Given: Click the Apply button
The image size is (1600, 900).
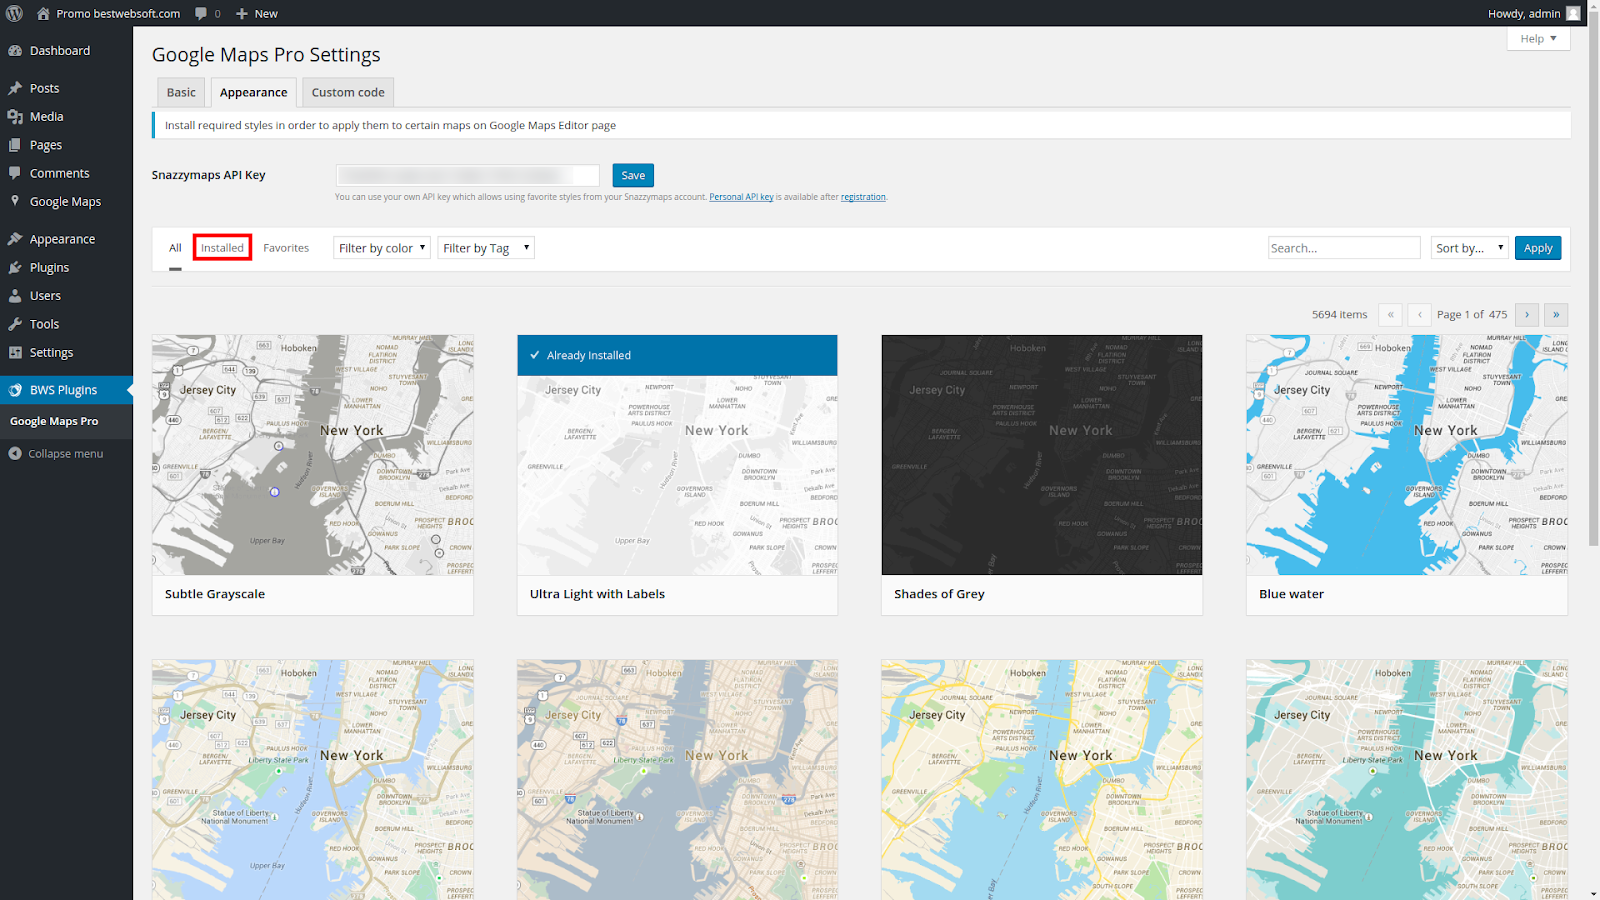Looking at the screenshot, I should pyautogui.click(x=1538, y=248).
